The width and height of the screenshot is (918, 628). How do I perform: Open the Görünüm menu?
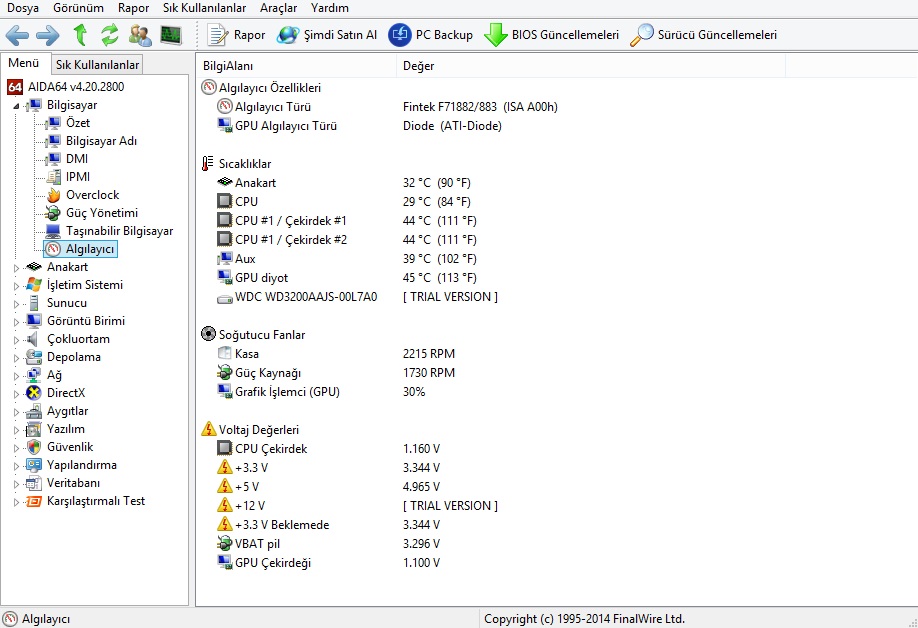click(x=78, y=8)
